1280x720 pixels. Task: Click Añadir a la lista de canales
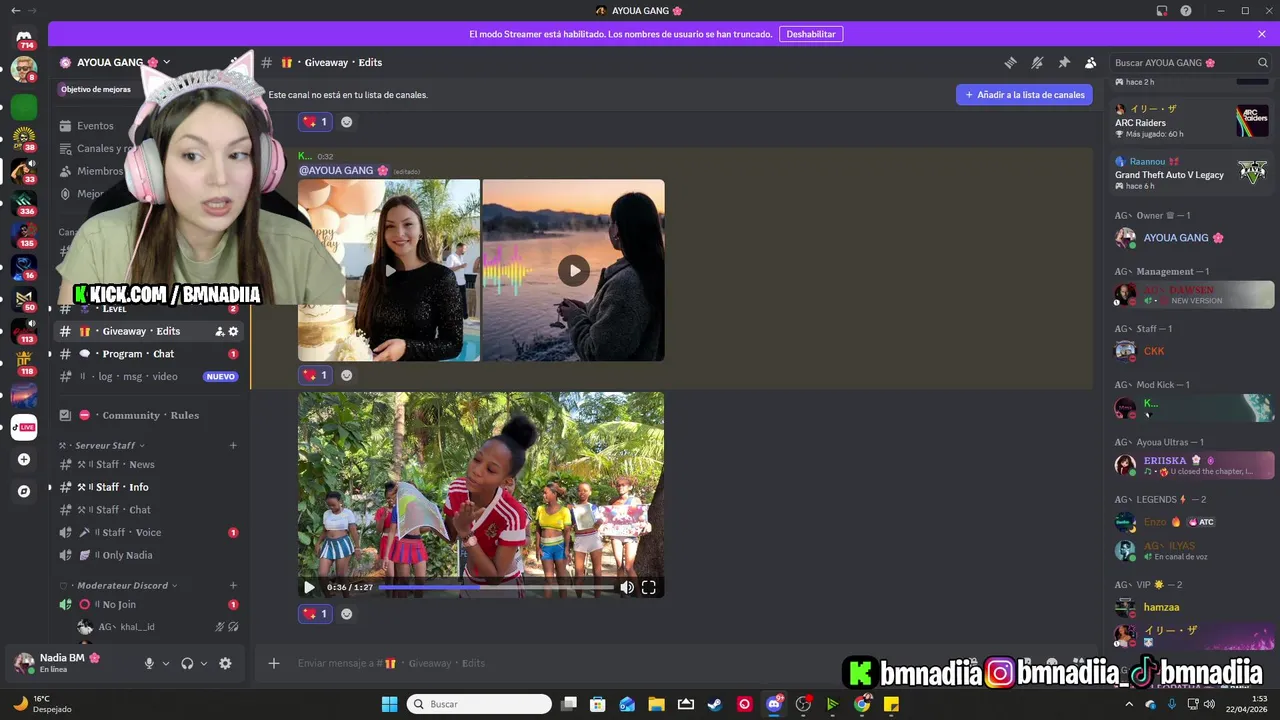click(x=1024, y=95)
